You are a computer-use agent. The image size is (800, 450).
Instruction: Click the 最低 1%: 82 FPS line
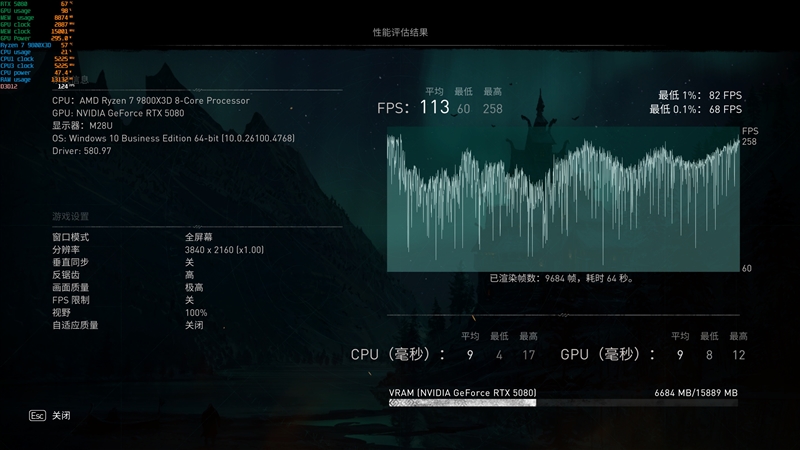[x=700, y=95]
